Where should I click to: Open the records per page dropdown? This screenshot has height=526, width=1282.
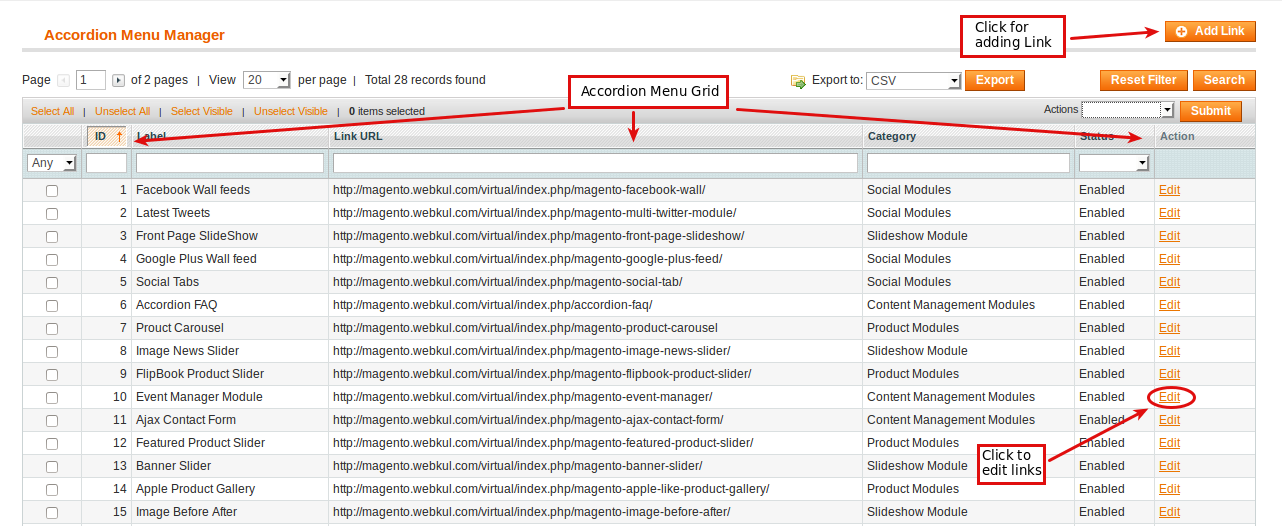click(x=267, y=80)
